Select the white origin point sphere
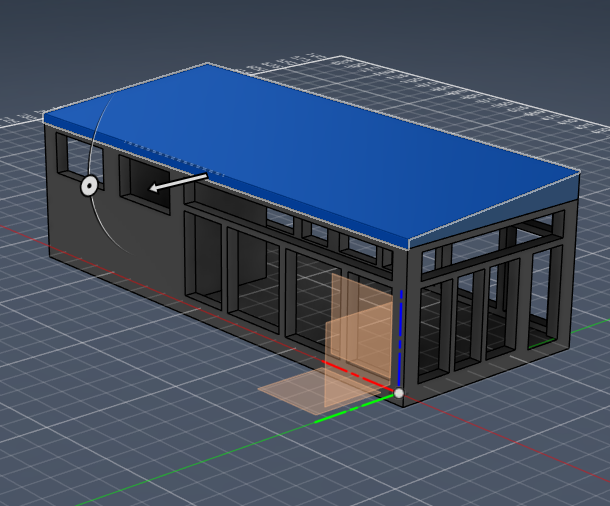This screenshot has height=506, width=610. (x=399, y=393)
